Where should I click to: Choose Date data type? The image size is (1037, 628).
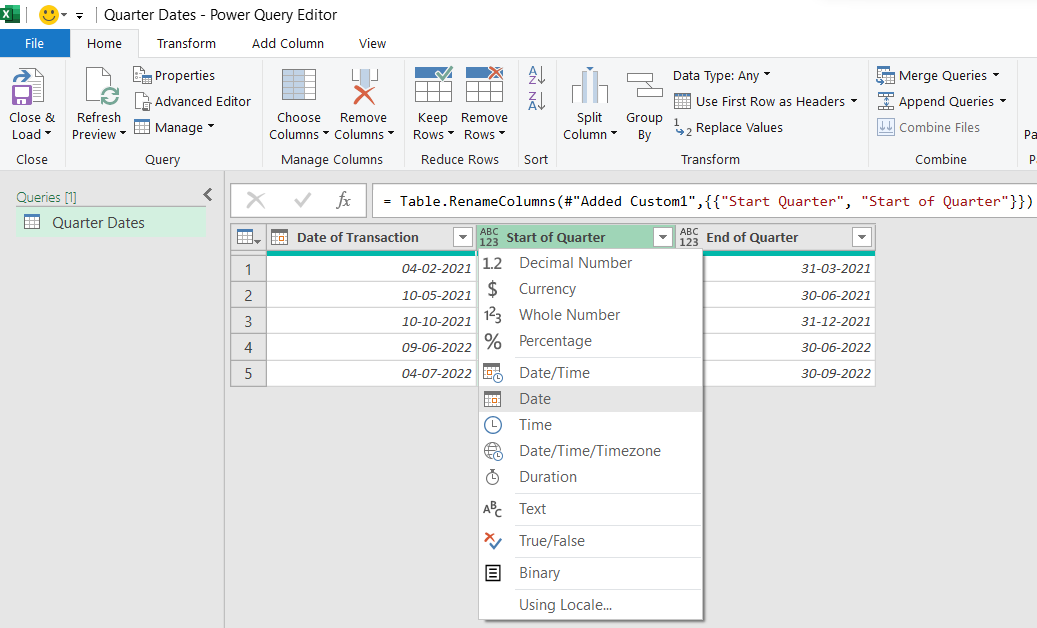click(x=590, y=399)
